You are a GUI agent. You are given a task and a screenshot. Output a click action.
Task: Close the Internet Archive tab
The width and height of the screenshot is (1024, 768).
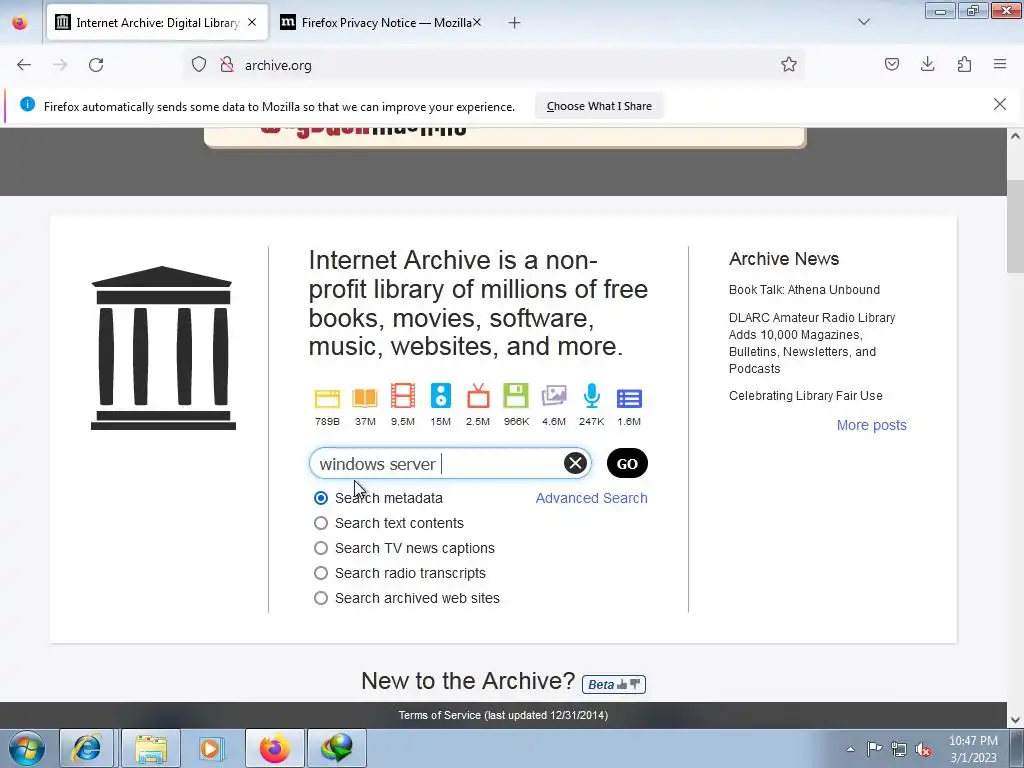(252, 22)
